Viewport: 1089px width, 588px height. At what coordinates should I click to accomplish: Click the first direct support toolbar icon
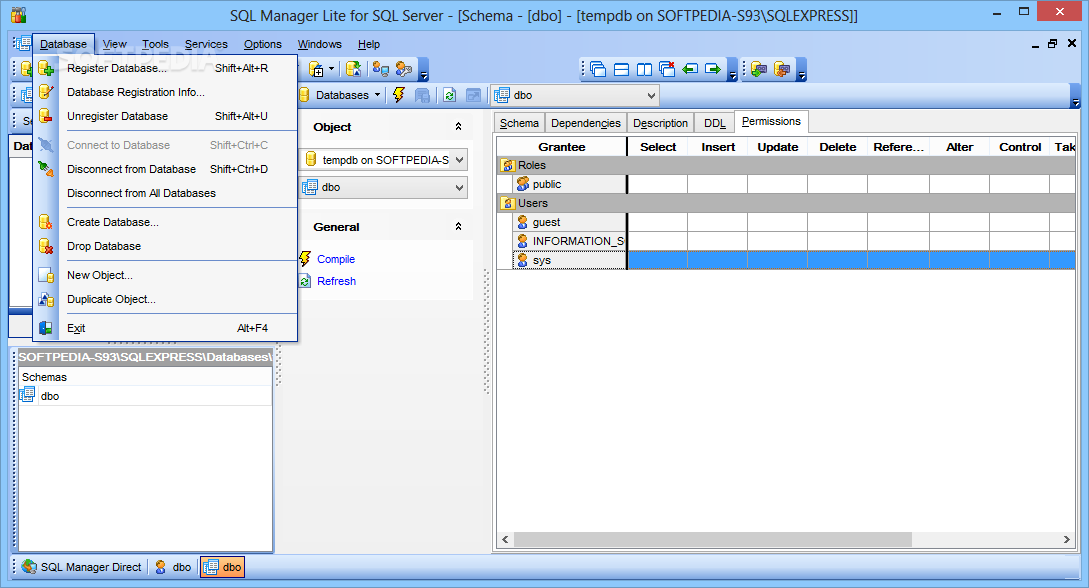tap(759, 69)
